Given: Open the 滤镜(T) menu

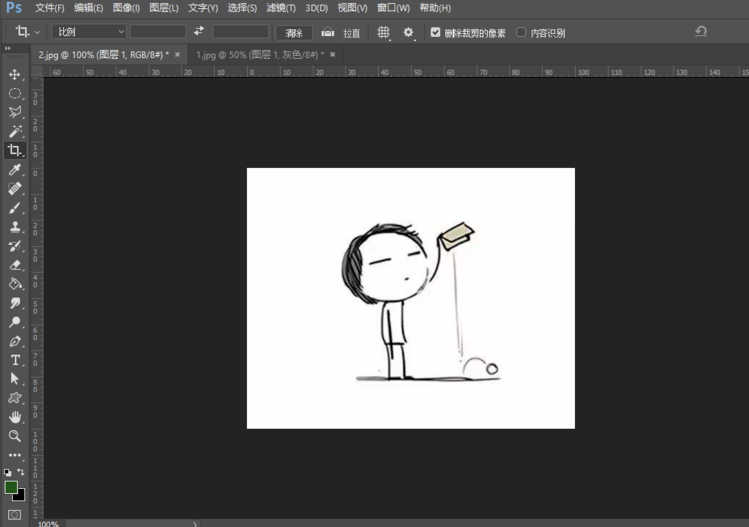Looking at the screenshot, I should [281, 8].
